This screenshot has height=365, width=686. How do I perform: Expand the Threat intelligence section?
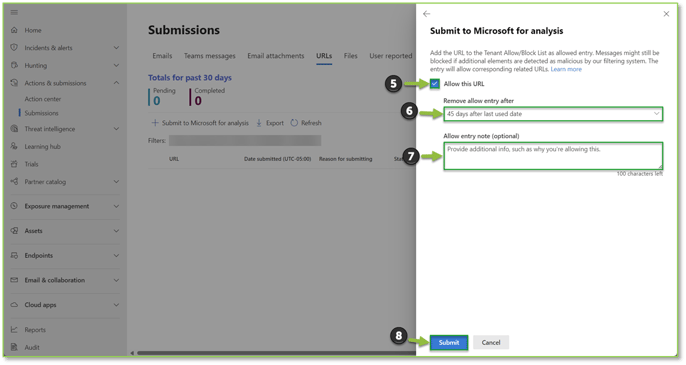[116, 129]
